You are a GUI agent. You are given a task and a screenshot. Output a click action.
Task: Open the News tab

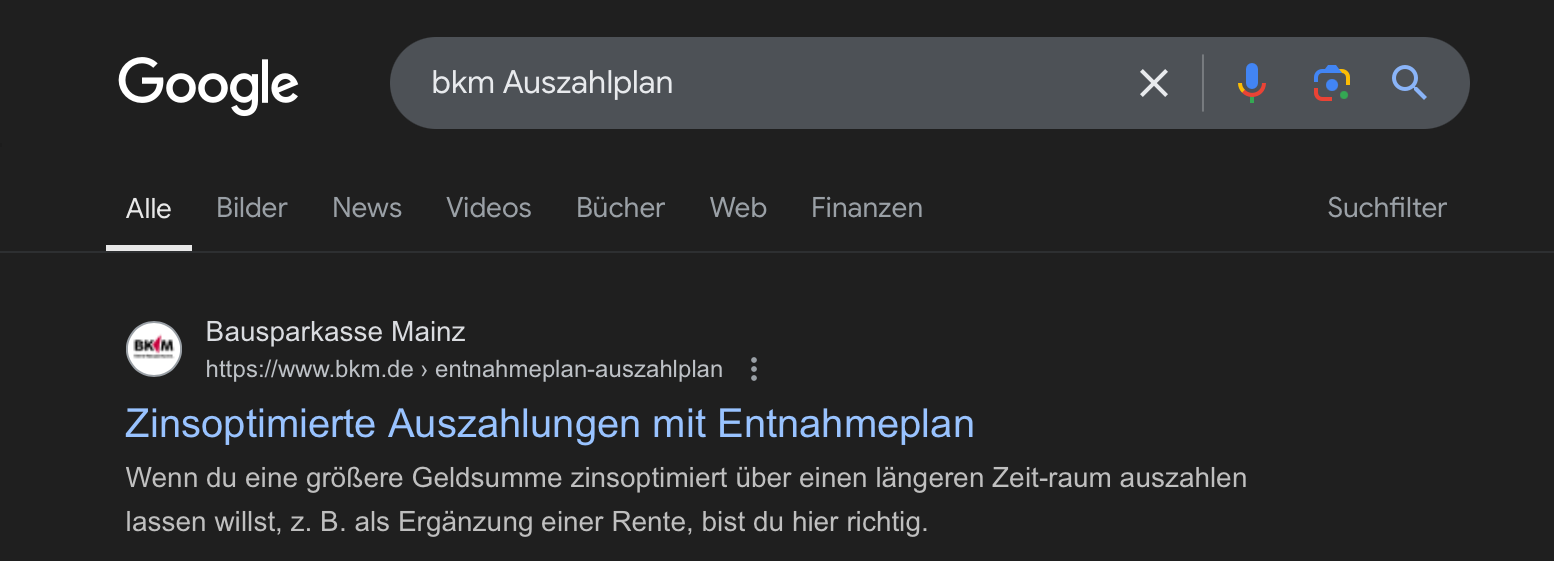click(367, 208)
